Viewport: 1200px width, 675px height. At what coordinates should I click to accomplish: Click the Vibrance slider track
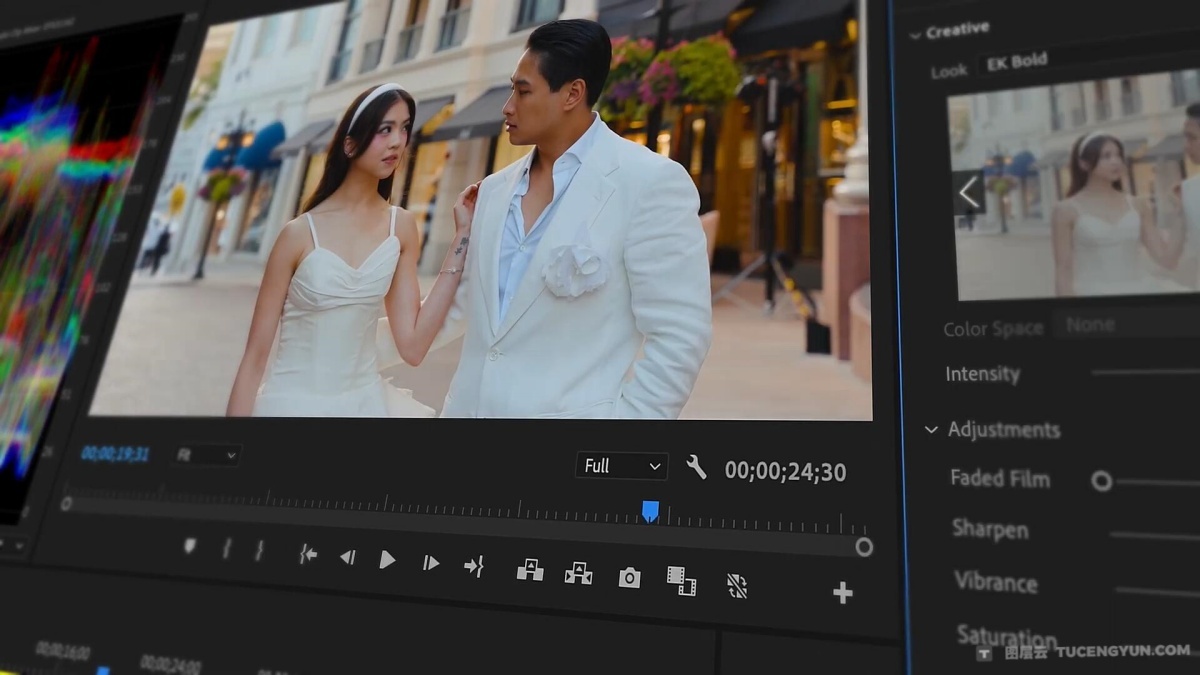point(1157,592)
